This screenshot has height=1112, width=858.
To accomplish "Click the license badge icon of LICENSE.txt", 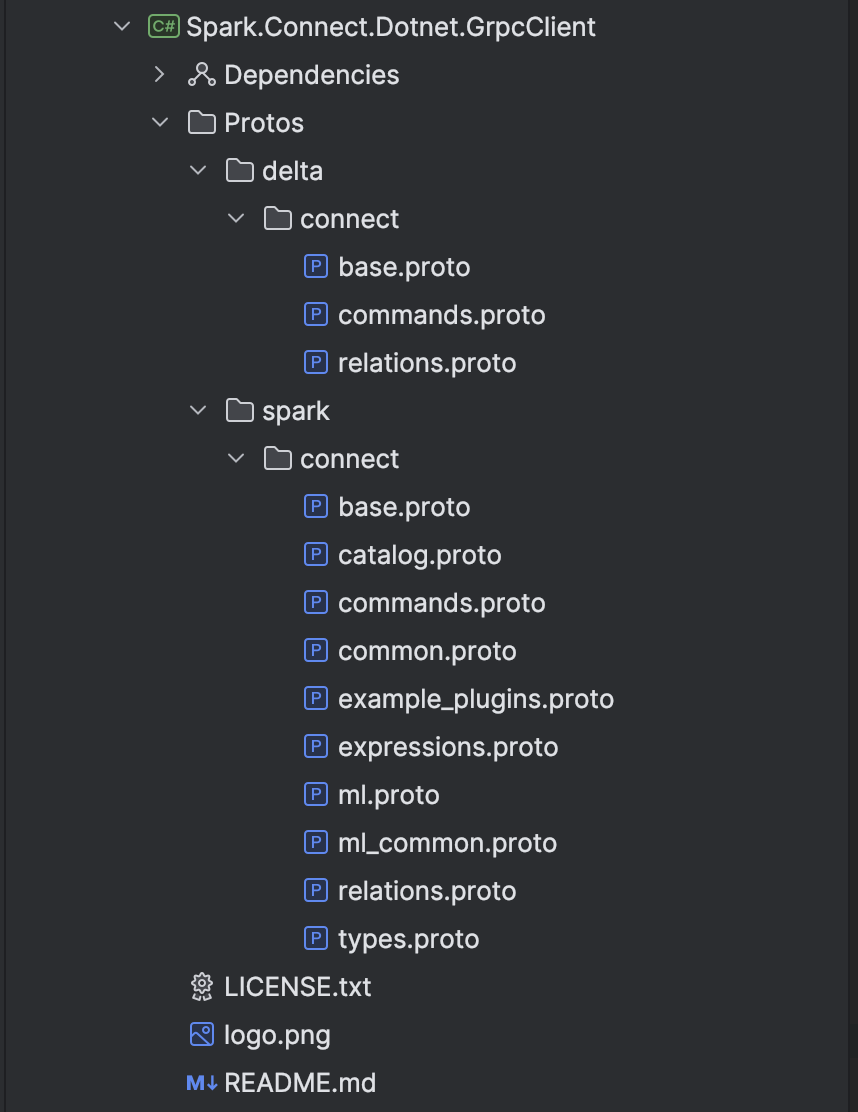I will pyautogui.click(x=202, y=987).
